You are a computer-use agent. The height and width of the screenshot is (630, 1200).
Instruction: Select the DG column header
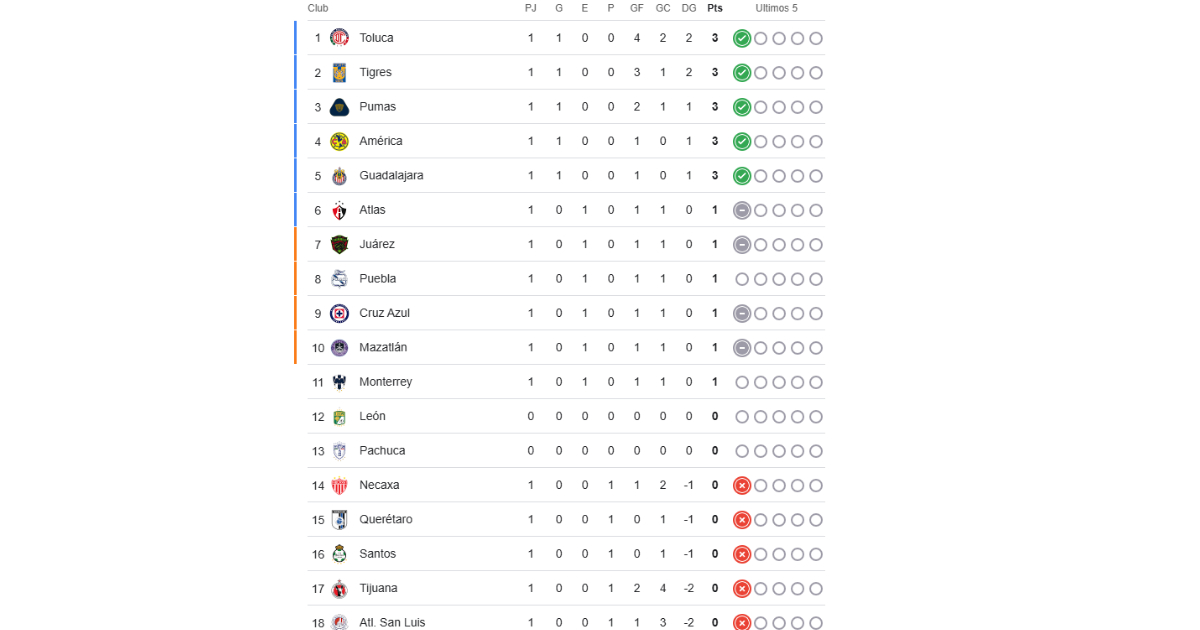coord(689,8)
